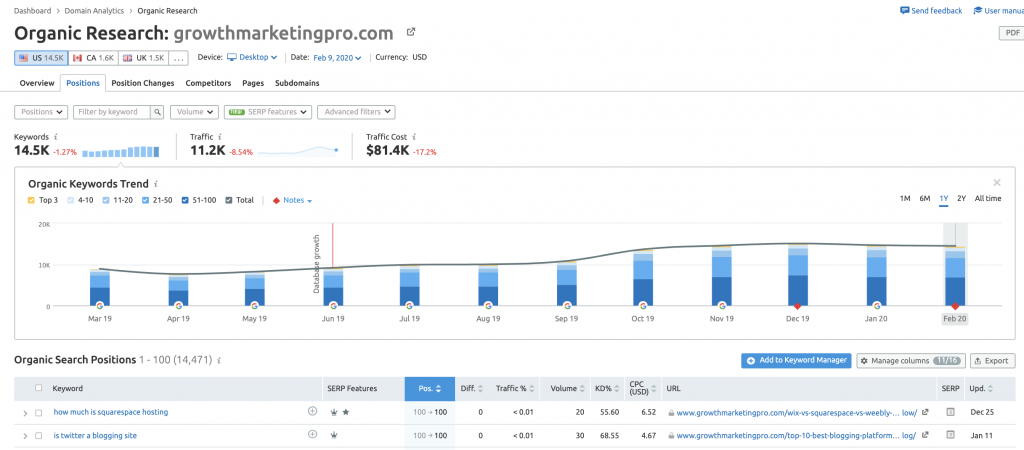Select the CA 1.6K database tab
The height and width of the screenshot is (450, 1024).
[x=93, y=57]
